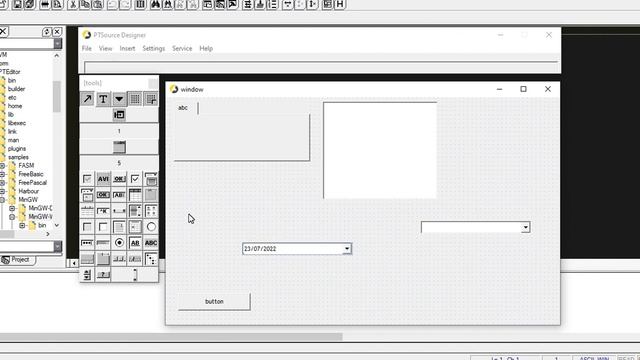
Task: Open dropdown at bottom of left file panel
Action: tap(58, 246)
